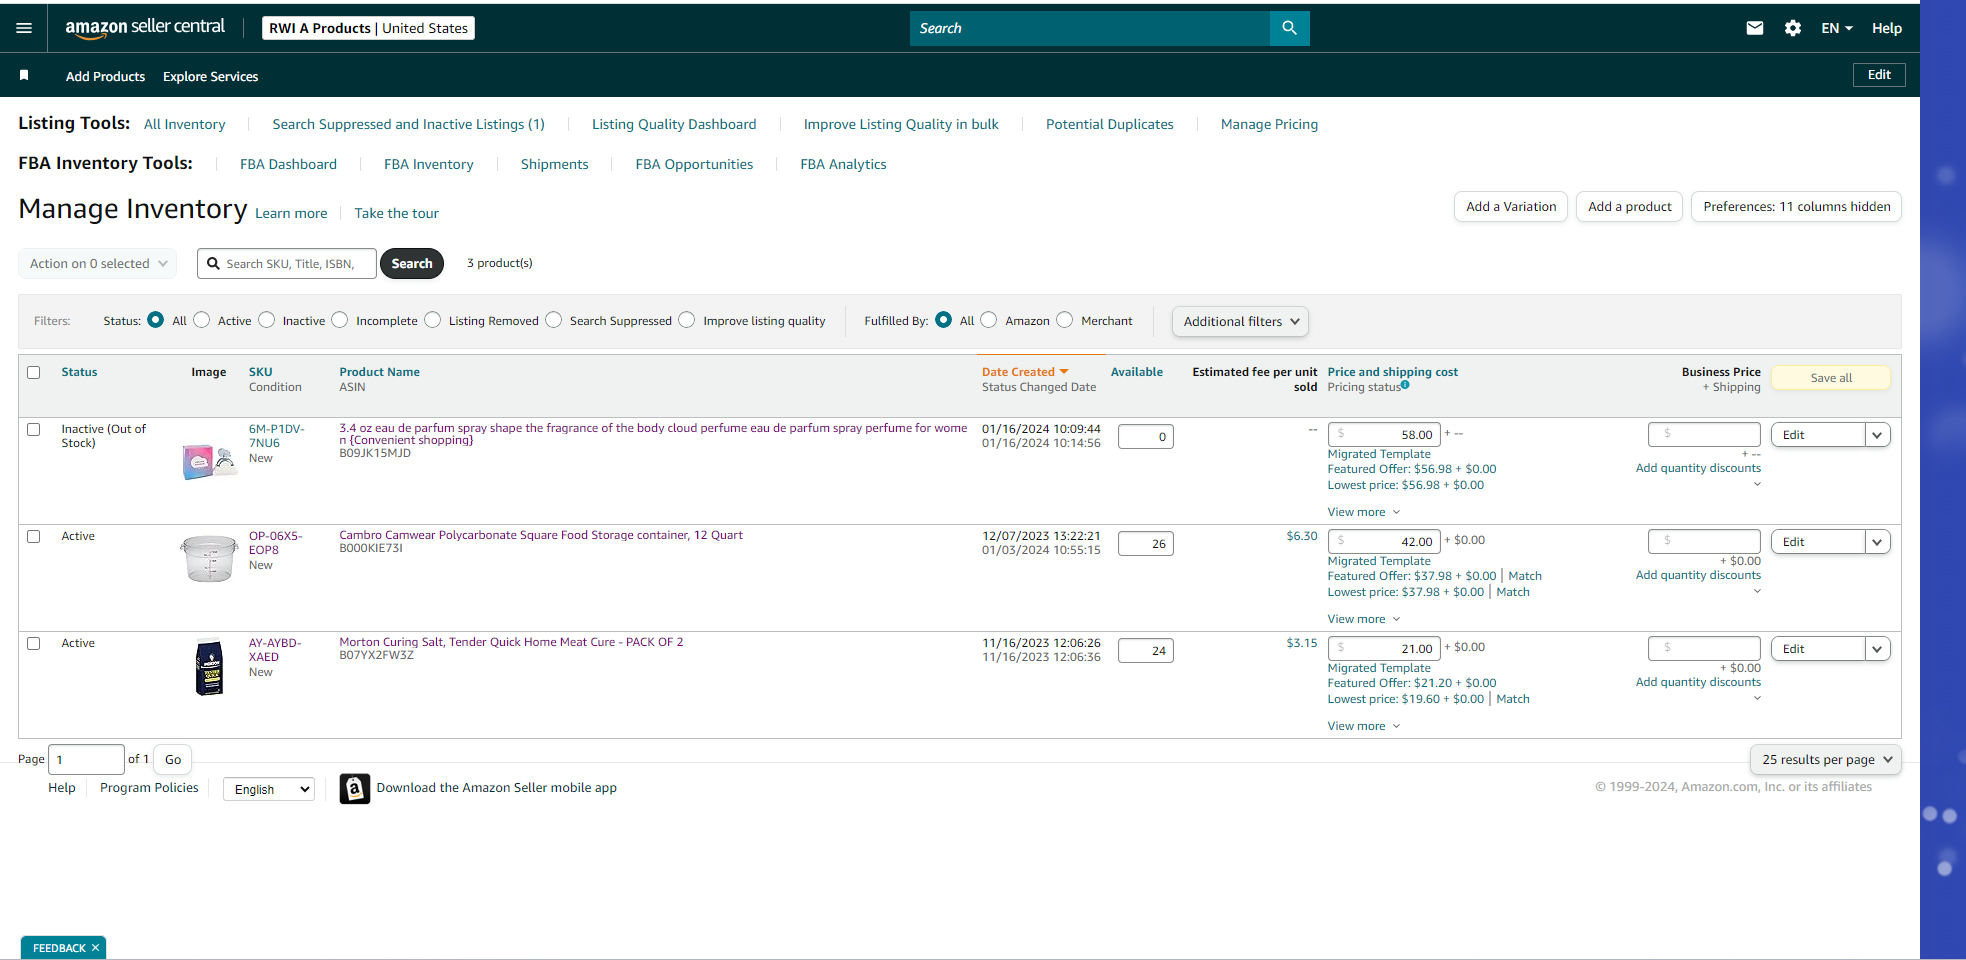Screen dimensions: 1966x960
Task: Open the English language selector in footer
Action: [x=269, y=789]
